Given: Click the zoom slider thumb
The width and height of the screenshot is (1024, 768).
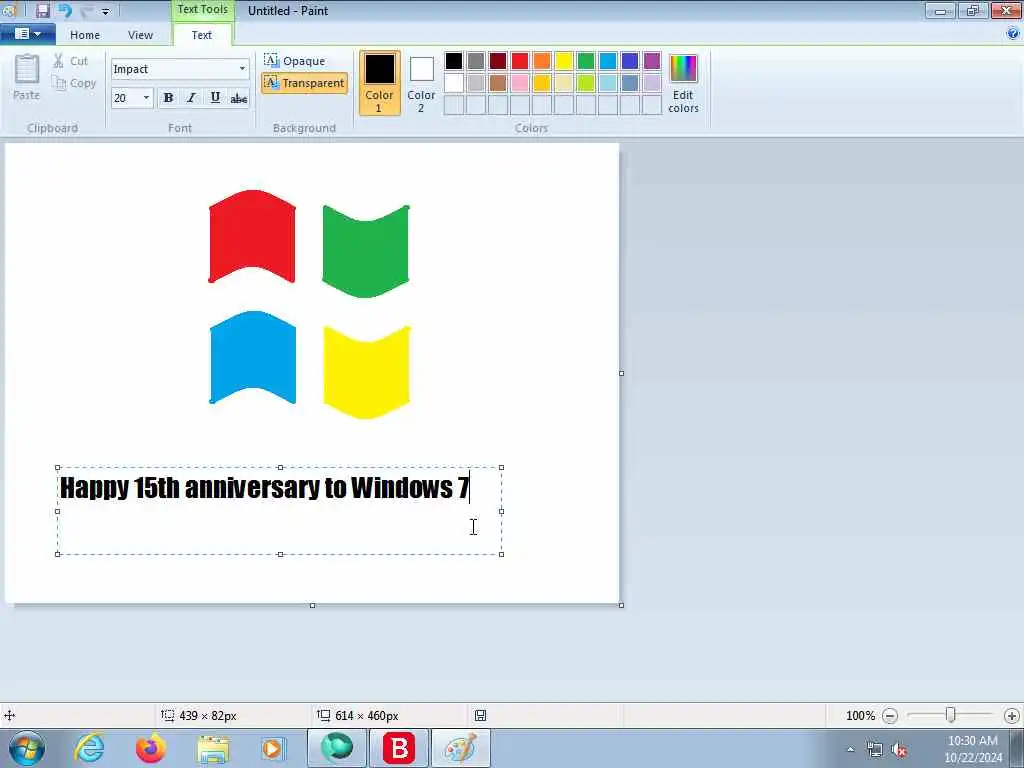Looking at the screenshot, I should 951,715.
